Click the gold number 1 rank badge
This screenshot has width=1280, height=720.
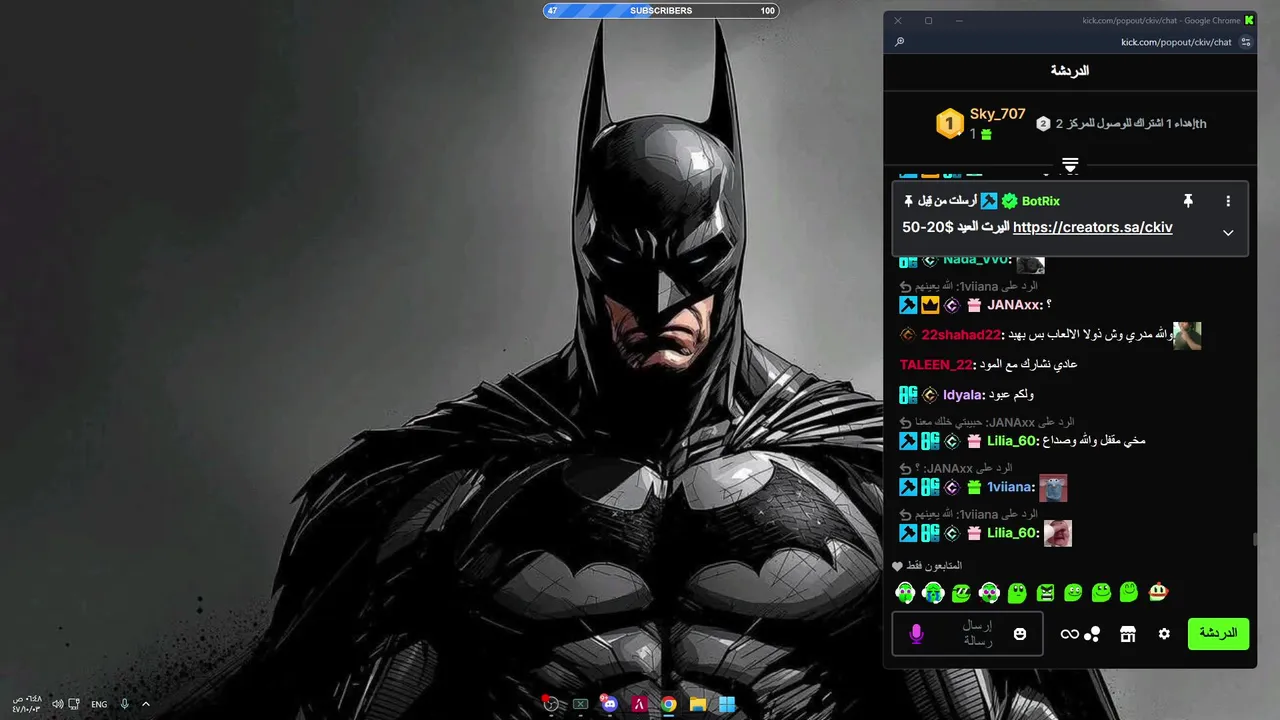click(x=949, y=124)
